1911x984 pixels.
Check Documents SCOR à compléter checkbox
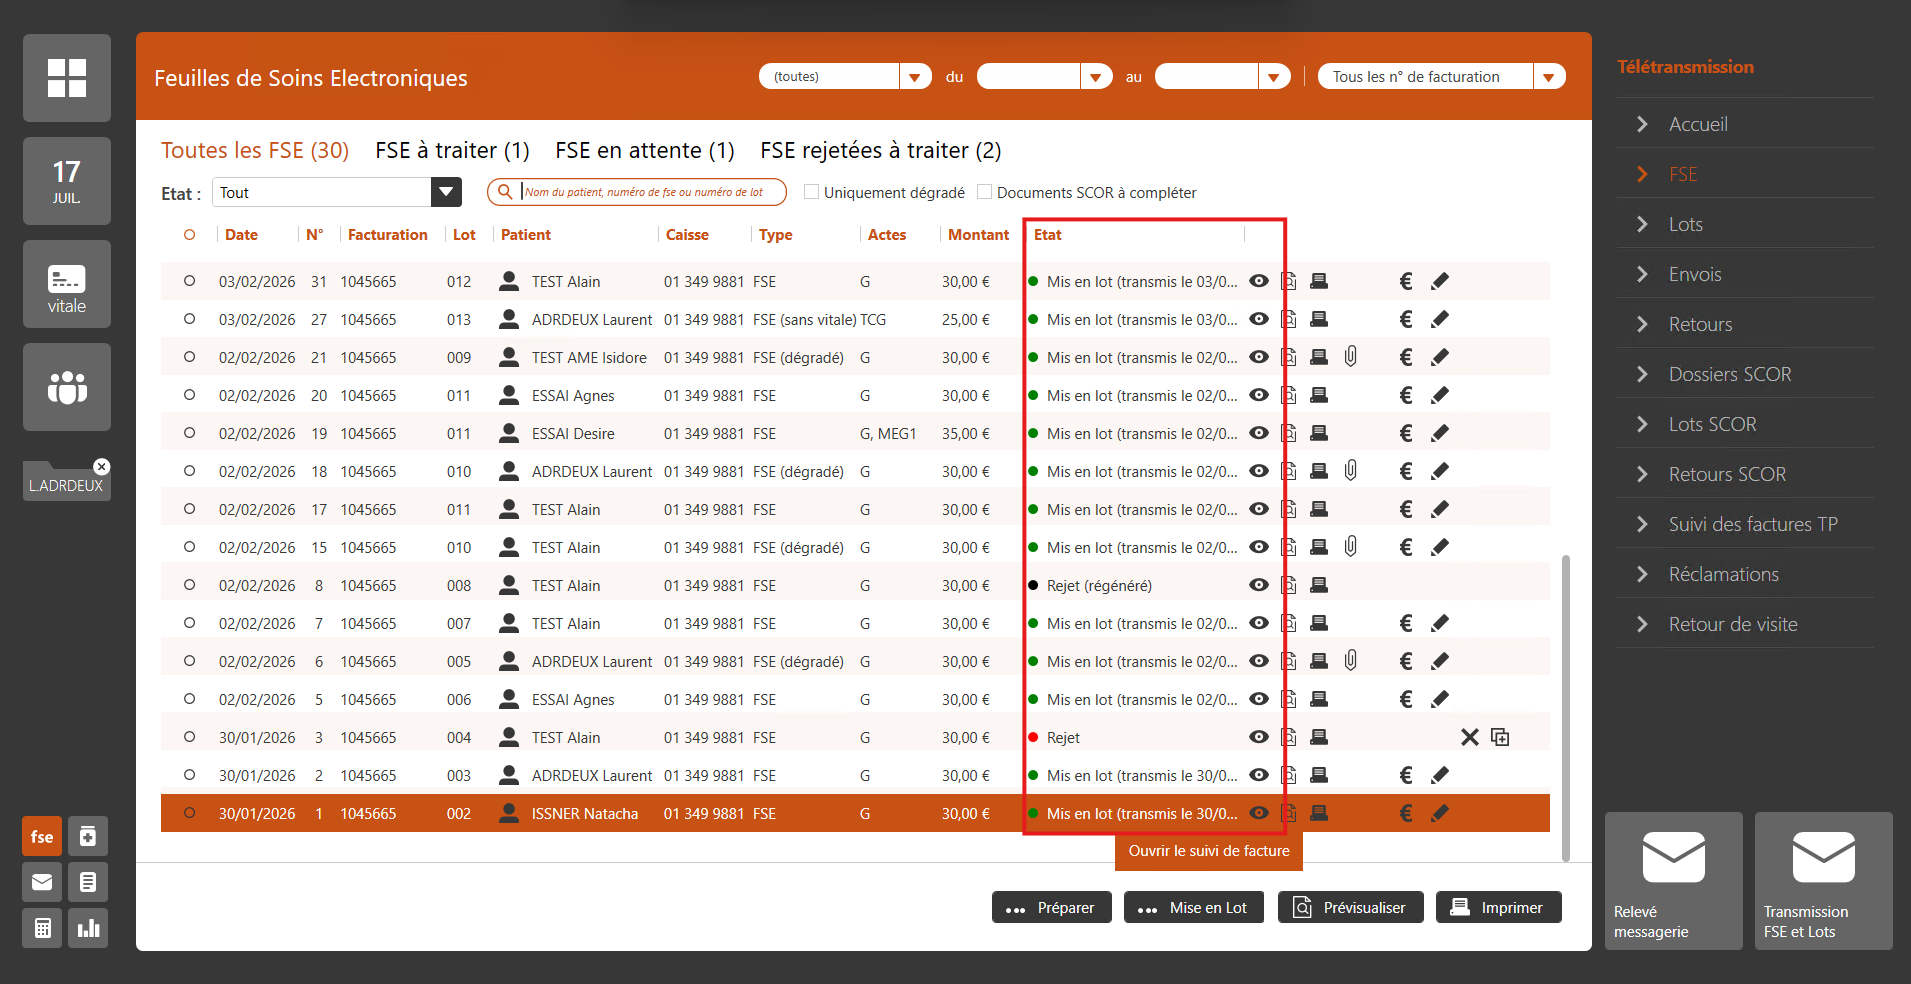tap(985, 192)
